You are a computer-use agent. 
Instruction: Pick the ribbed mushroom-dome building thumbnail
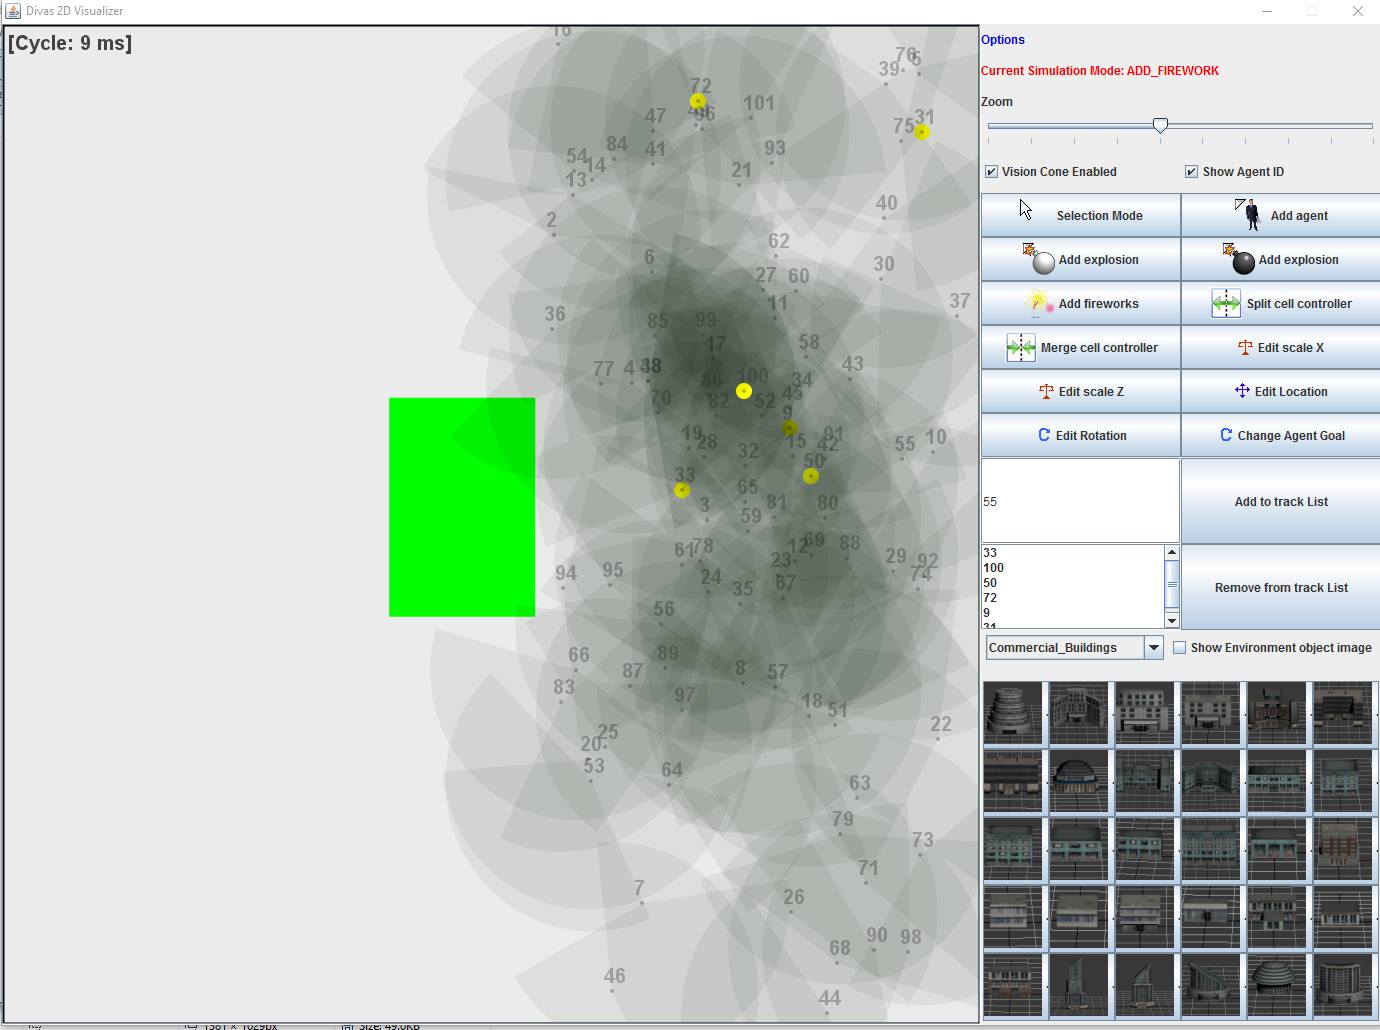pyautogui.click(x=1277, y=985)
